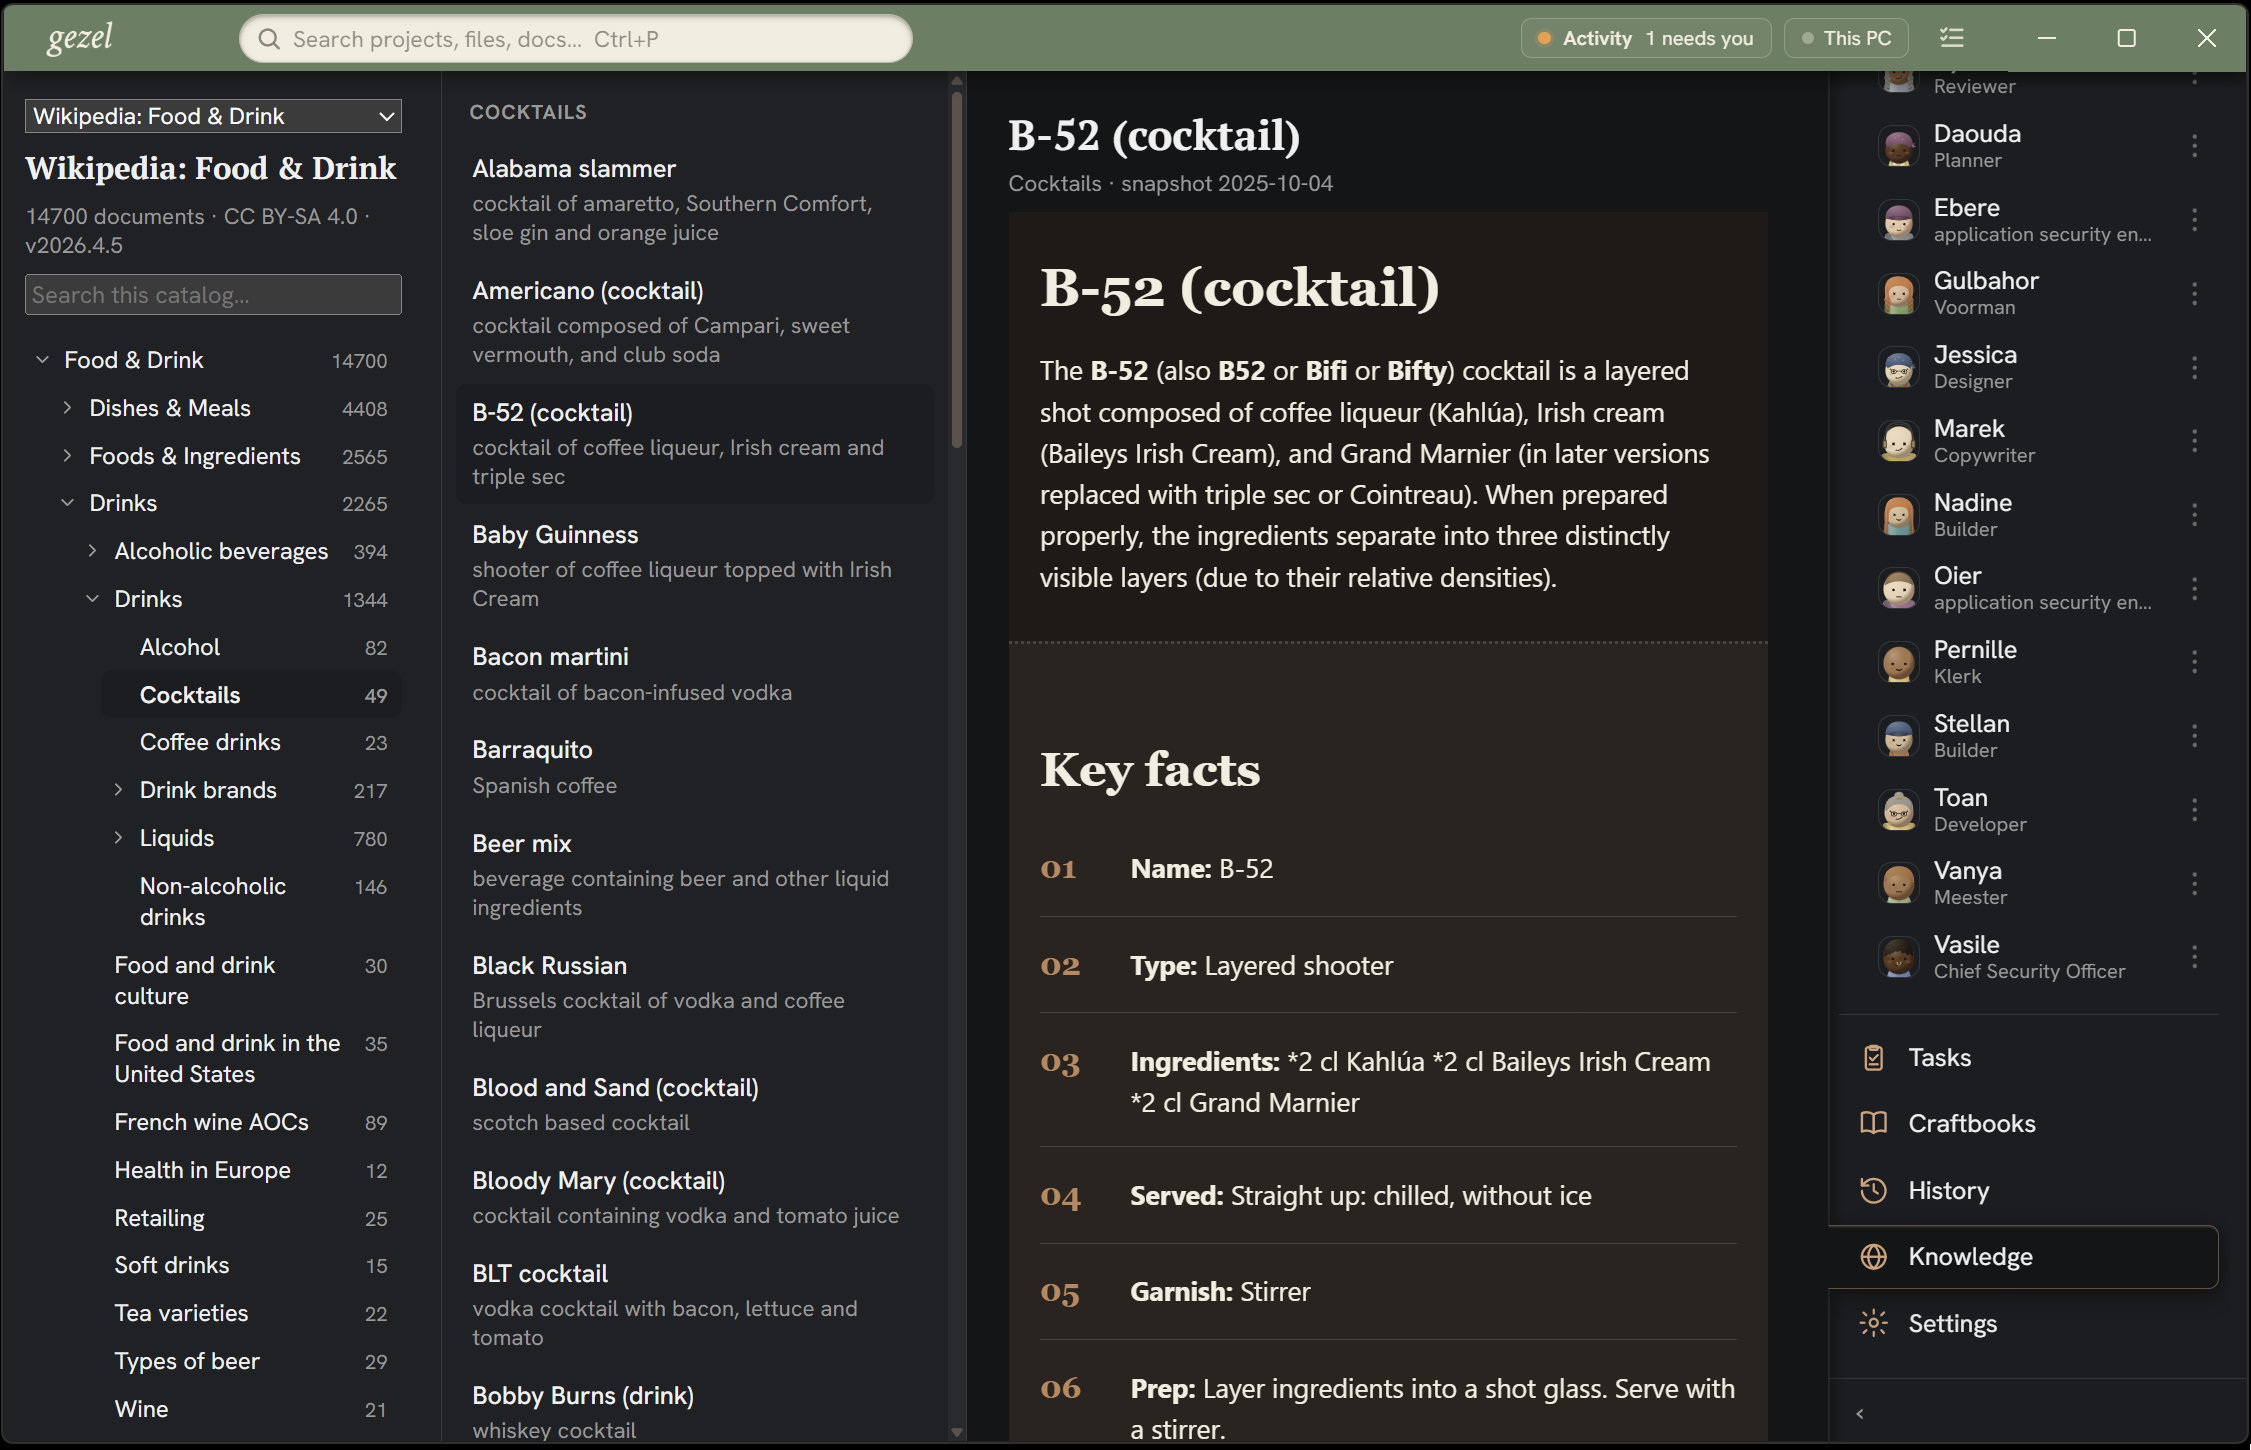Click Marek's avatar icon

(1898, 441)
